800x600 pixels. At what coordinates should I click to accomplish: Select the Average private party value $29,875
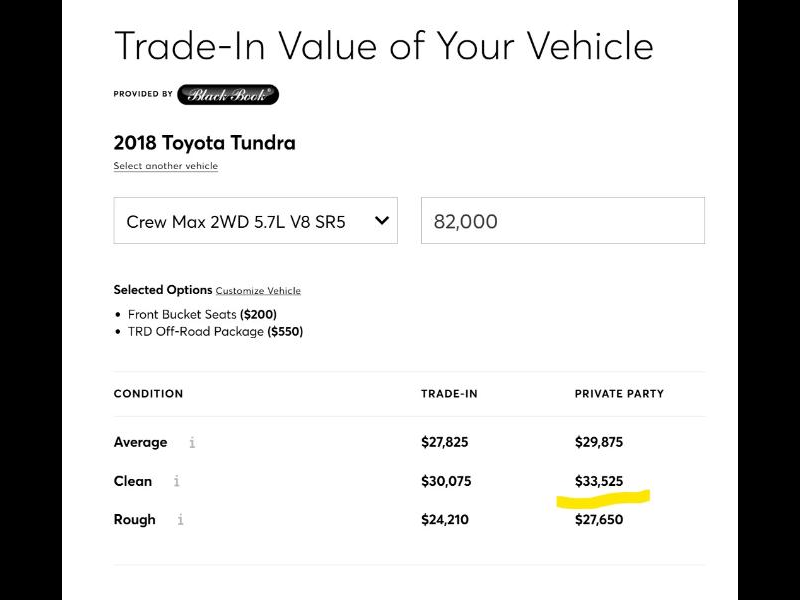tap(599, 442)
